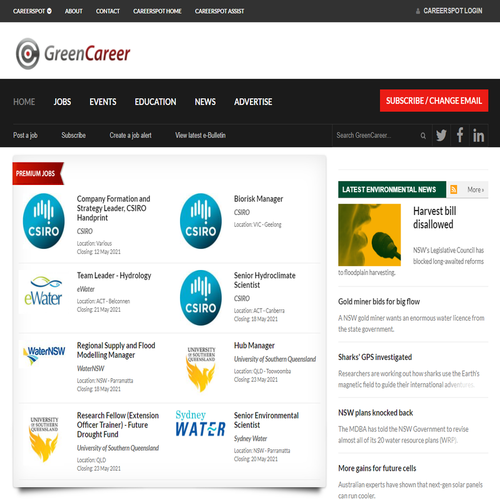The width and height of the screenshot is (500, 500).
Task: Click CSIRO logo beside Senior Hydroclimate Scientist
Action: point(201,297)
